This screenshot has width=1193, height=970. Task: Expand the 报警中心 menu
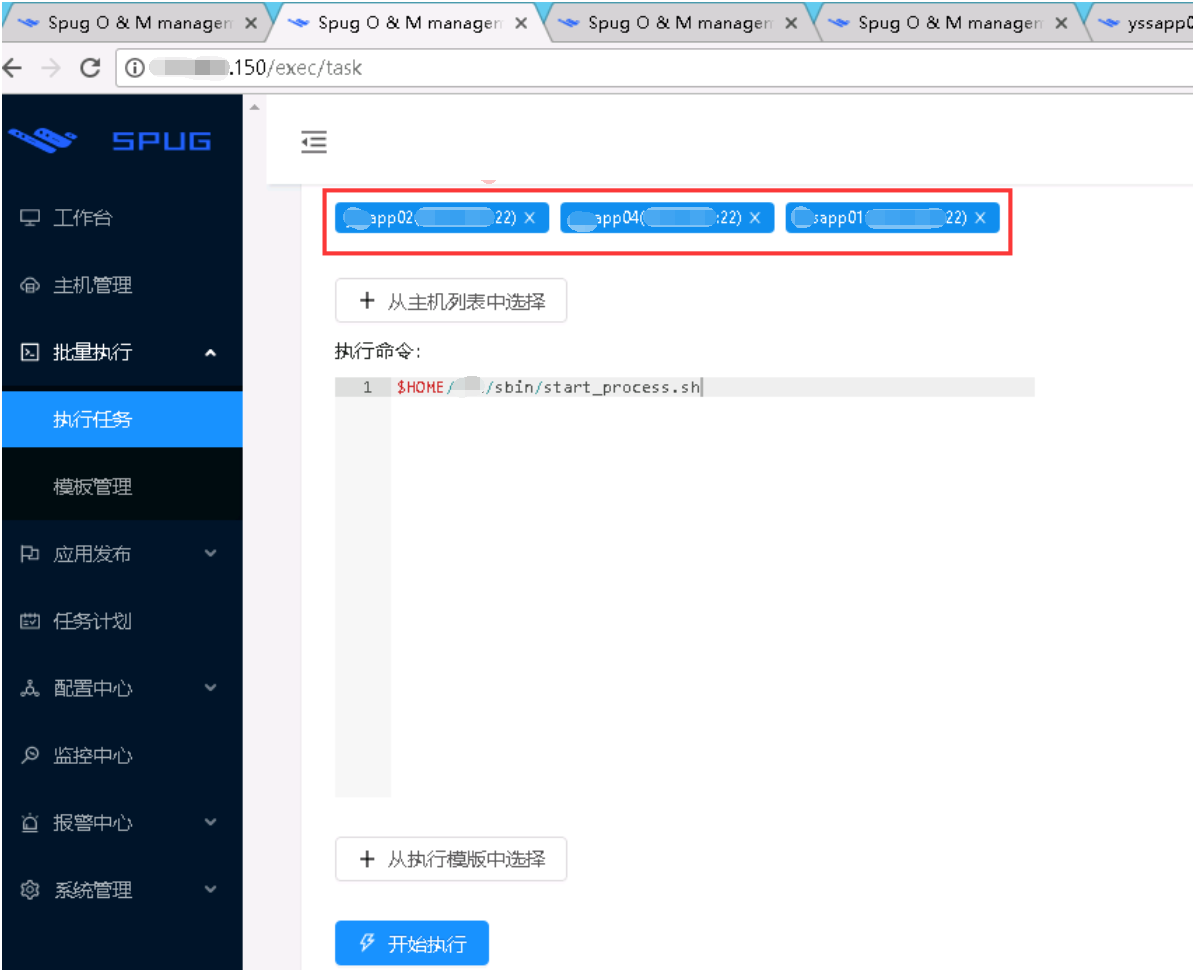pos(122,822)
